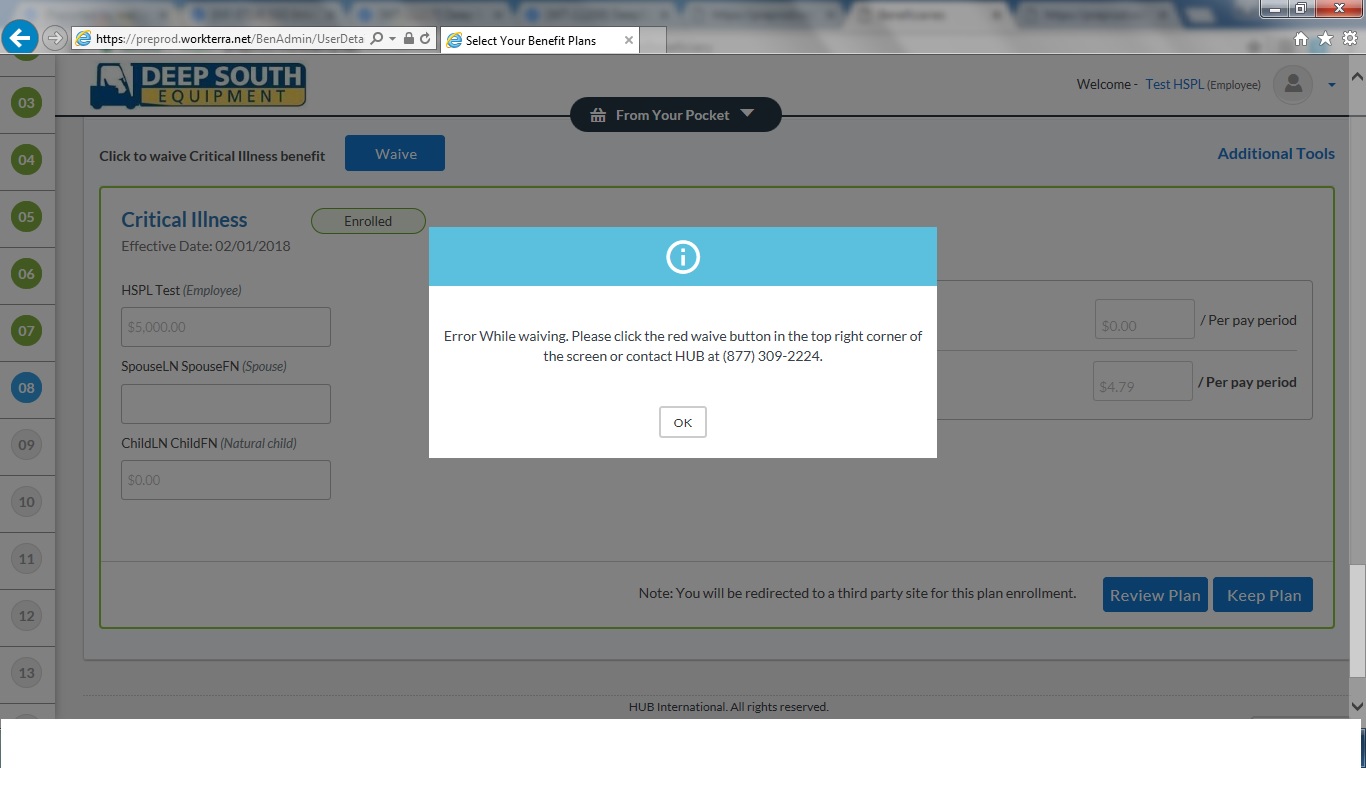Click the browser forward arrow button
The width and height of the screenshot is (1366, 812).
pos(55,38)
